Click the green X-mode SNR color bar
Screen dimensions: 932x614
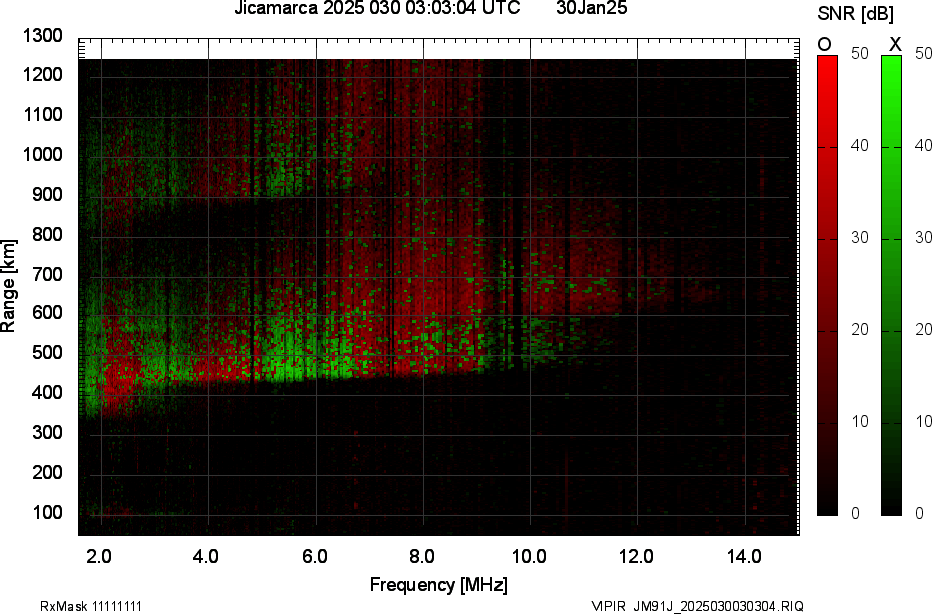pyautogui.click(x=891, y=285)
